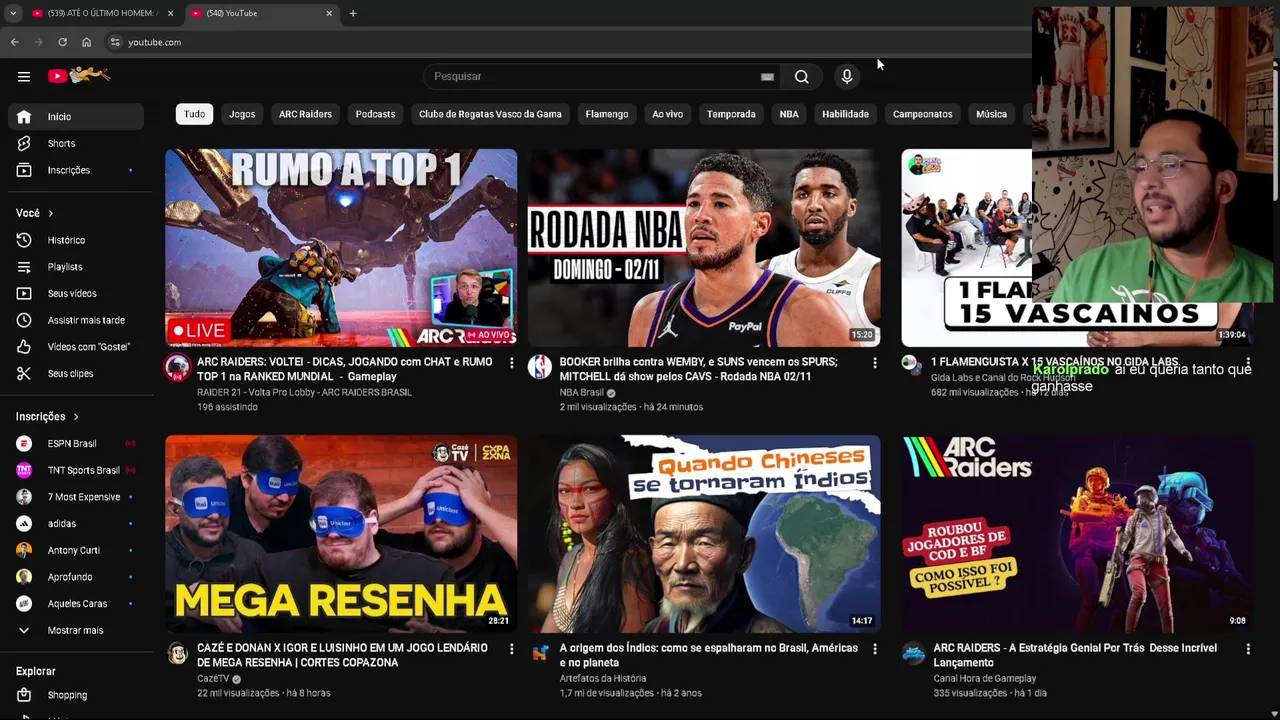Select the ARC Raiders filter chip
1280x720 pixels.
[305, 114]
